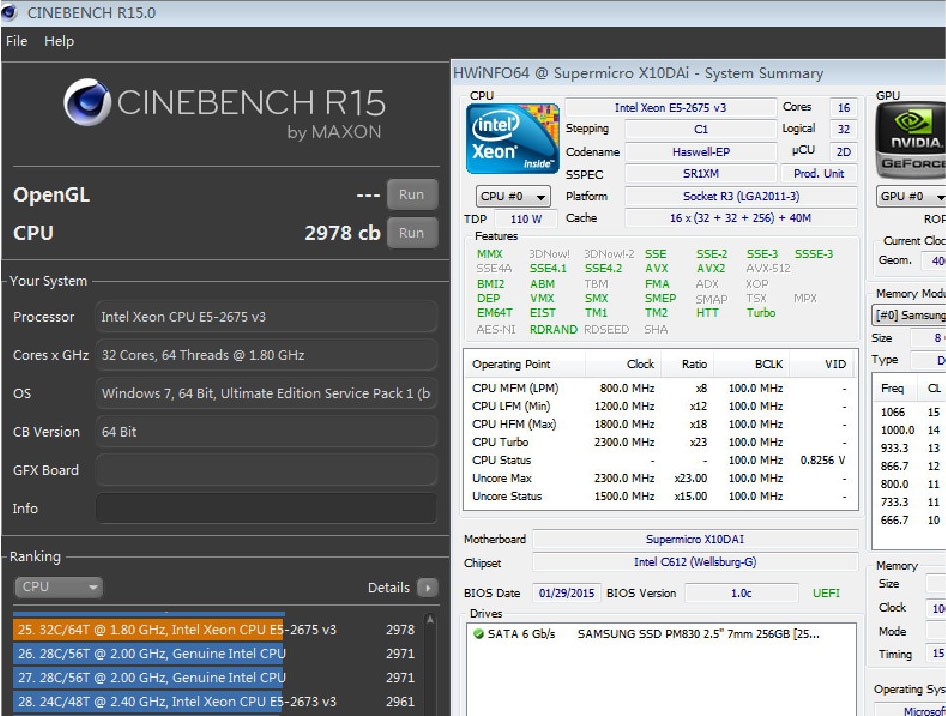Open the File menu
946x716 pixels.
(16, 41)
